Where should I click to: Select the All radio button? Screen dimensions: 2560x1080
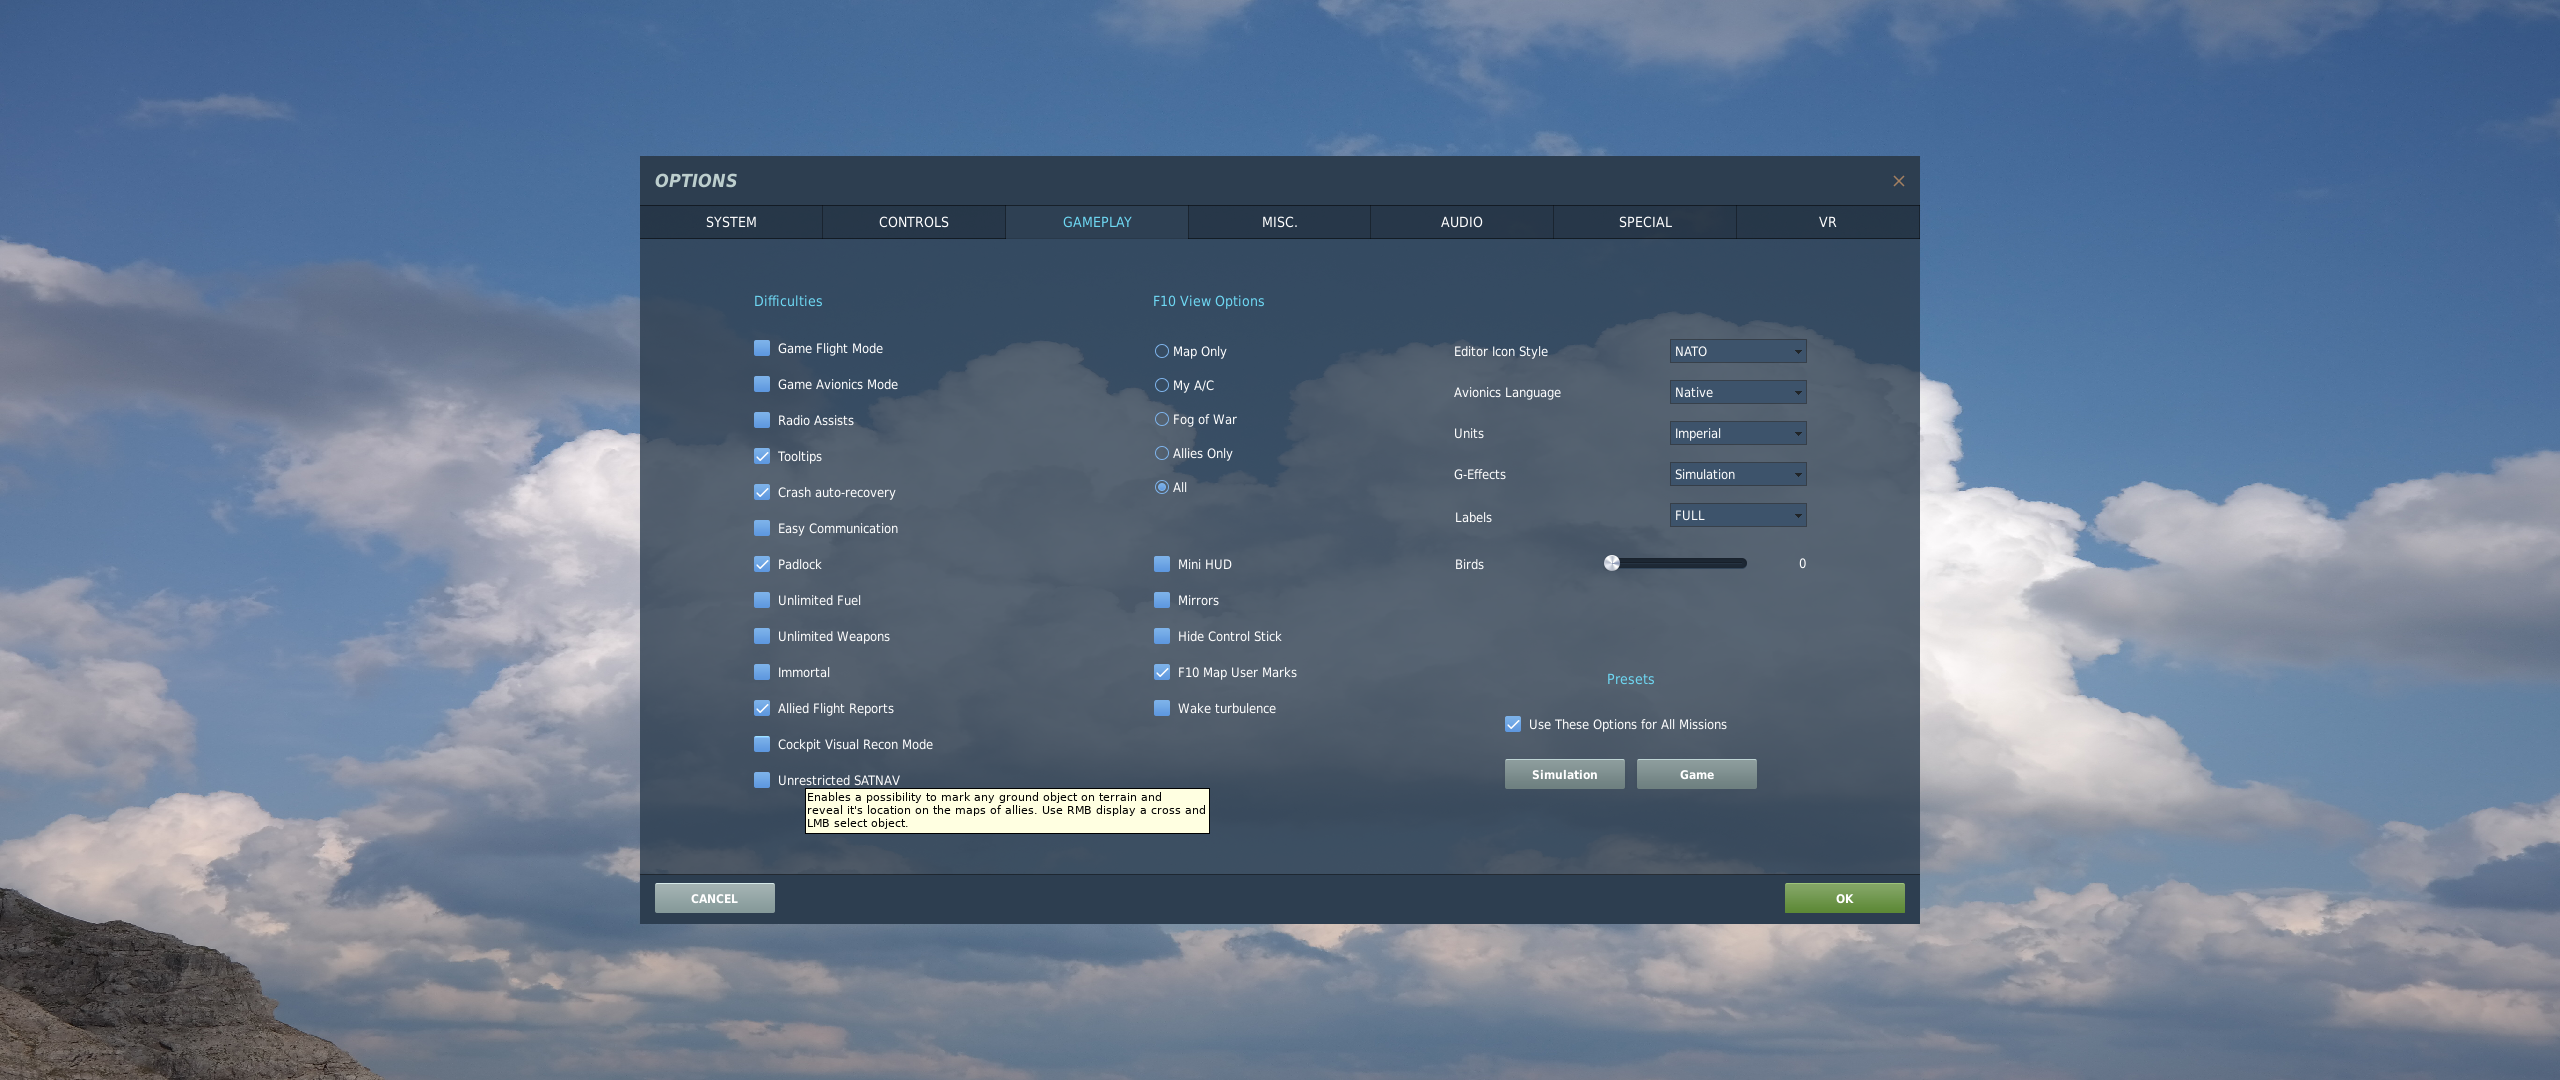(x=1161, y=487)
